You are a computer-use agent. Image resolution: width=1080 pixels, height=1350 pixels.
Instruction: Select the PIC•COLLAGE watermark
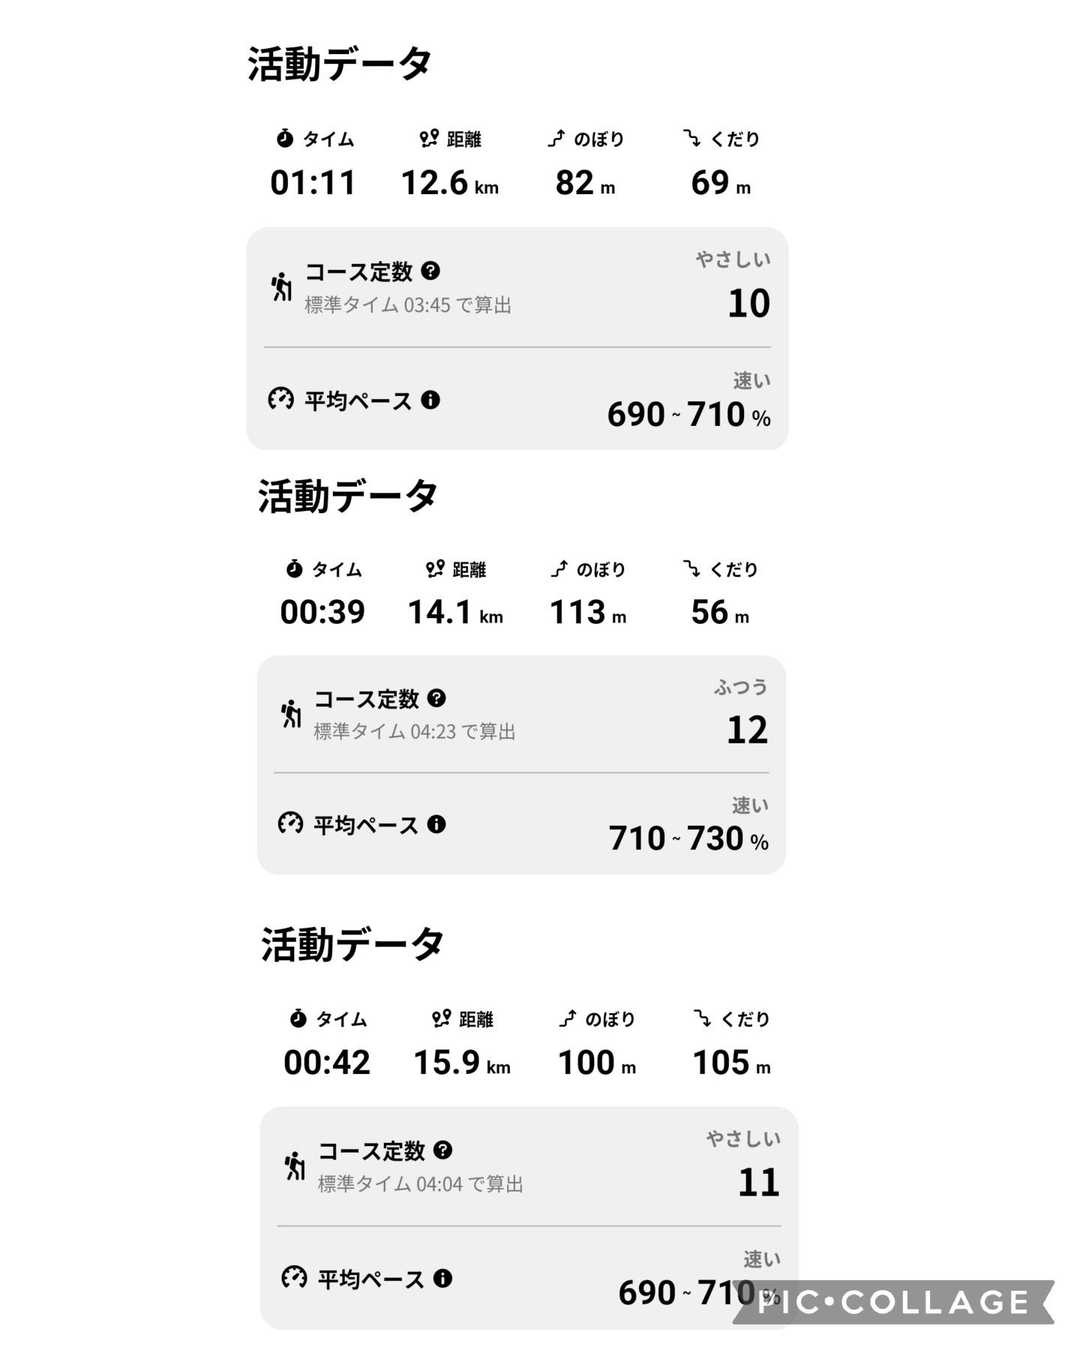click(893, 1302)
